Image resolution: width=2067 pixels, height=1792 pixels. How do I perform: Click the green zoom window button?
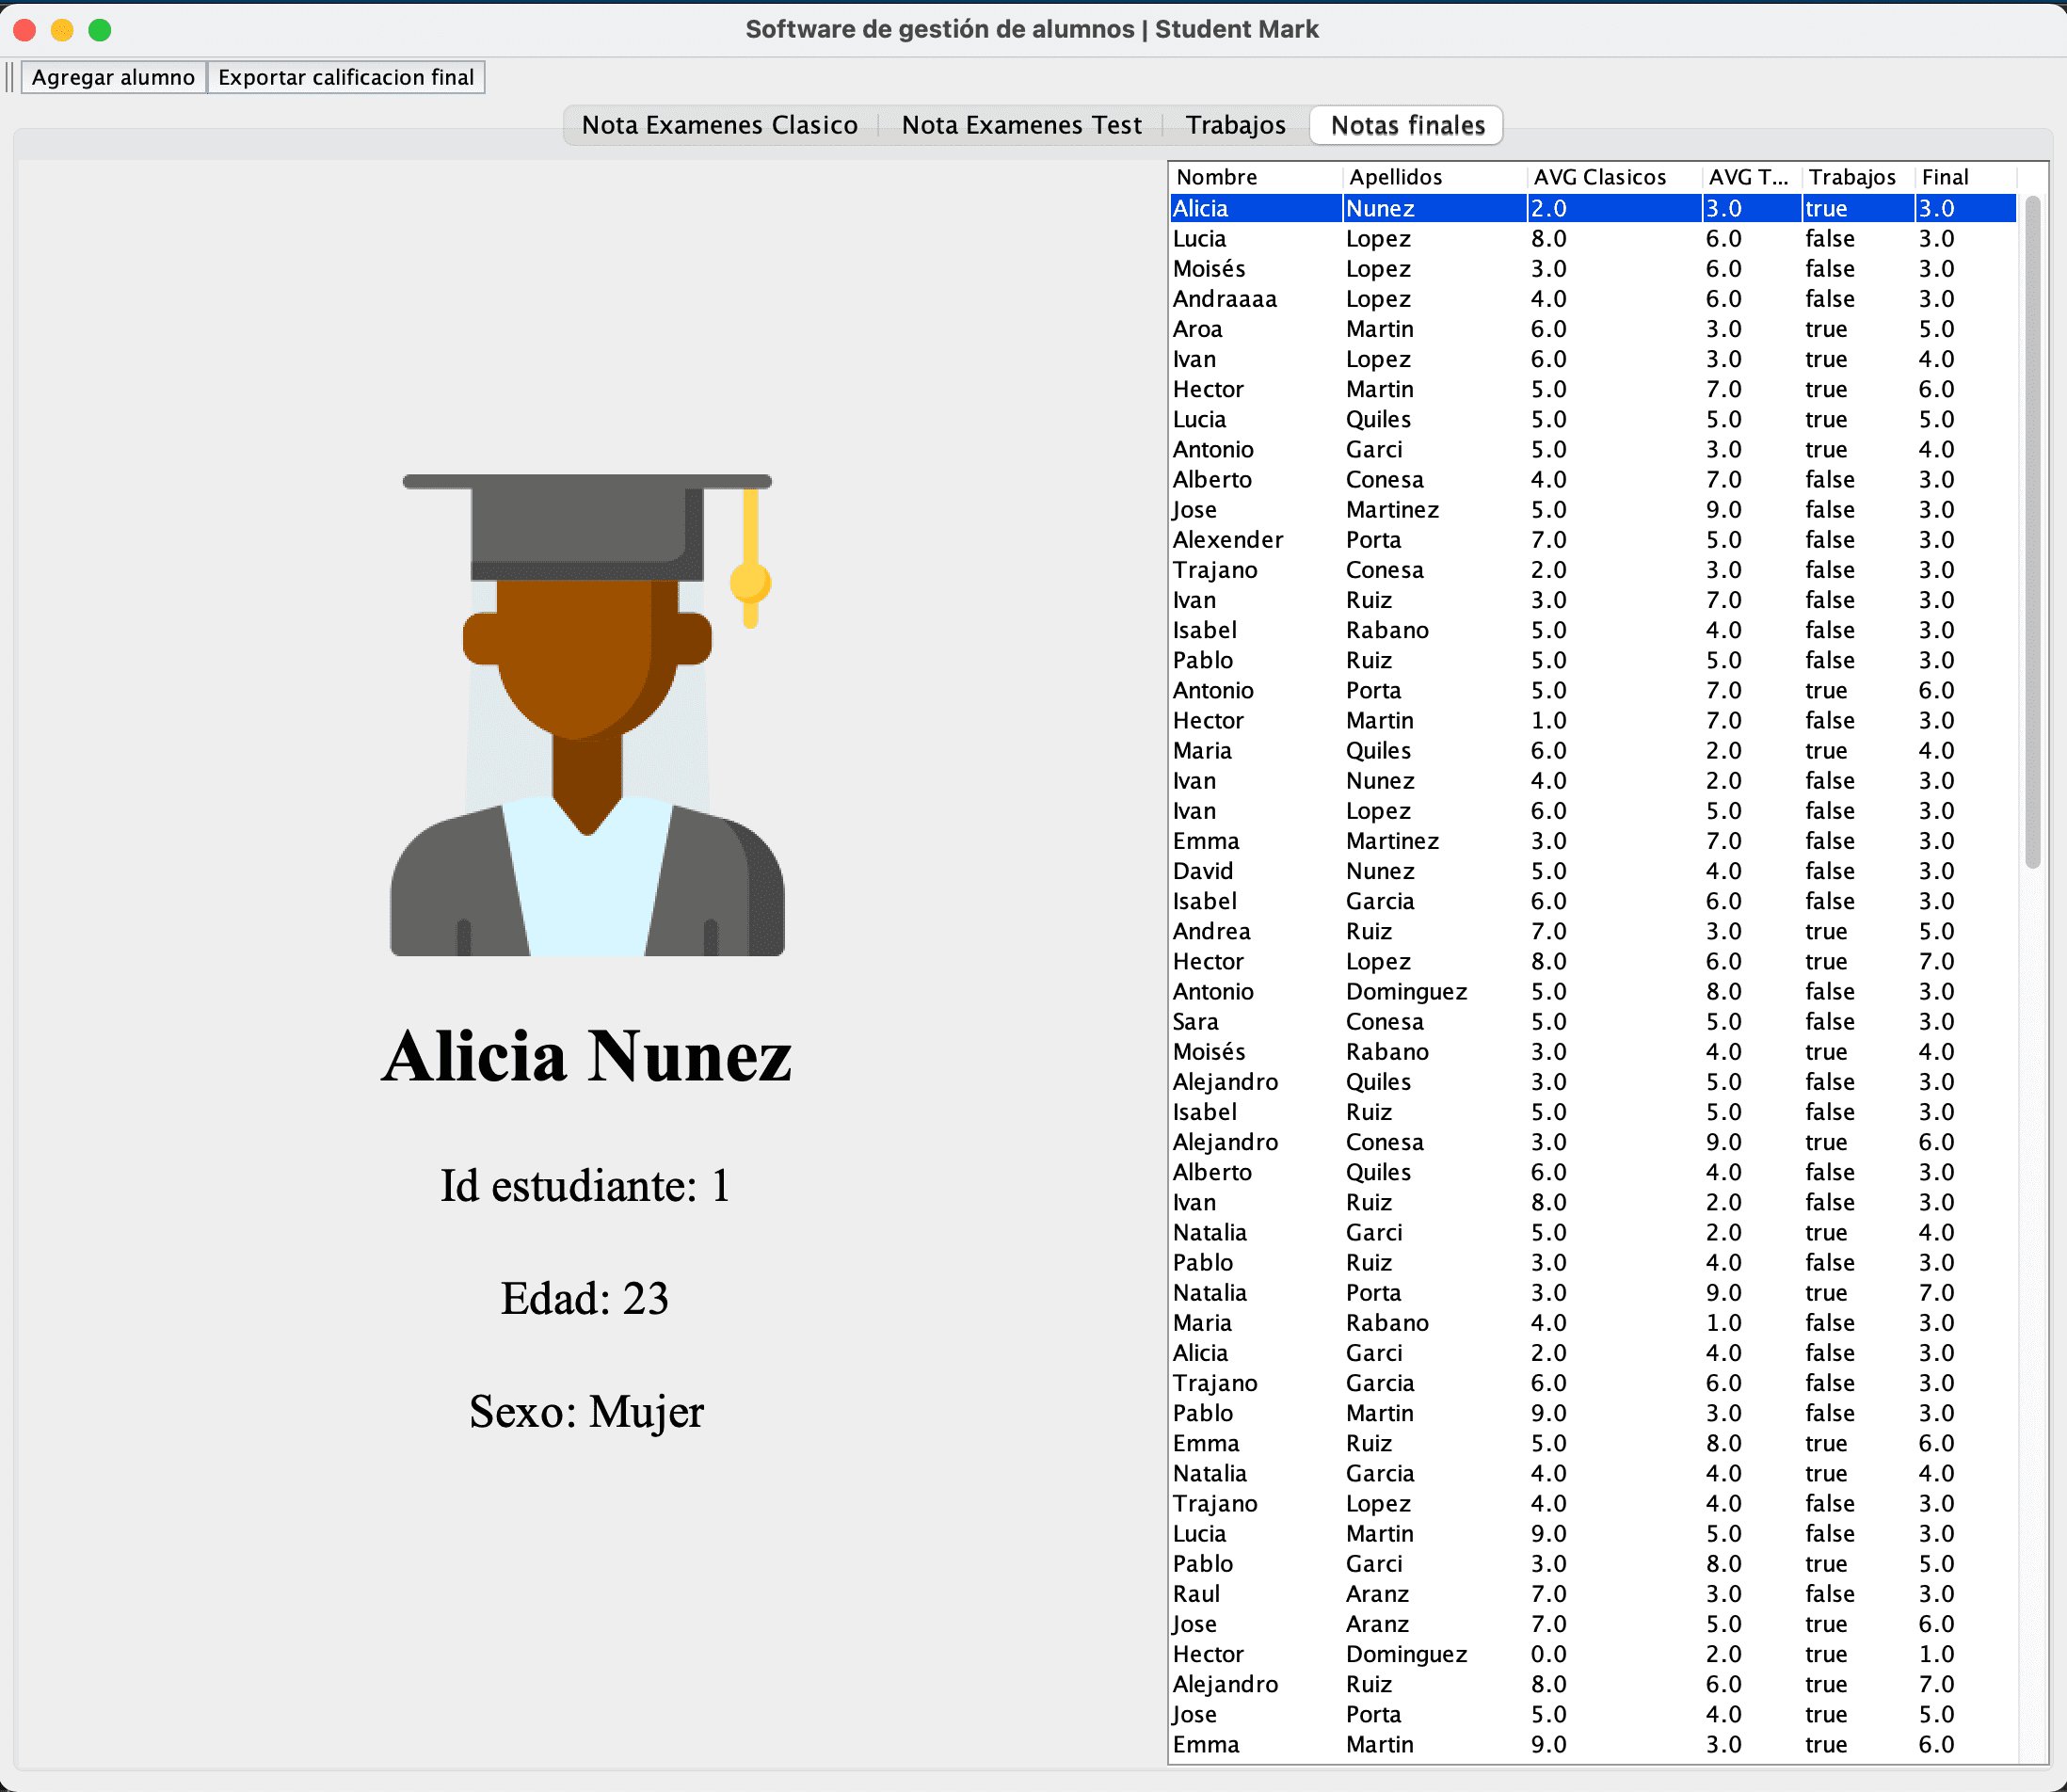pyautogui.click(x=100, y=30)
